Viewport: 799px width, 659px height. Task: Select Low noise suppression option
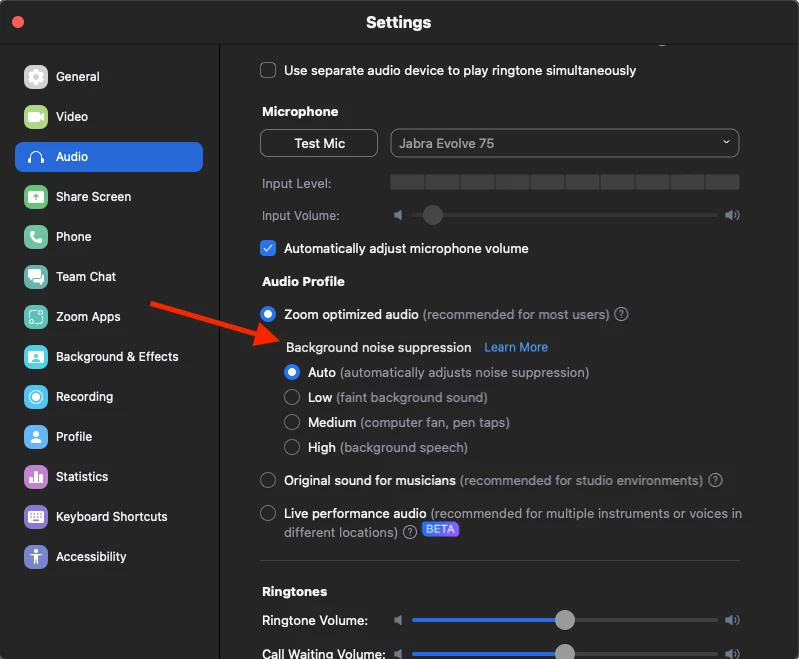pyautogui.click(x=292, y=397)
